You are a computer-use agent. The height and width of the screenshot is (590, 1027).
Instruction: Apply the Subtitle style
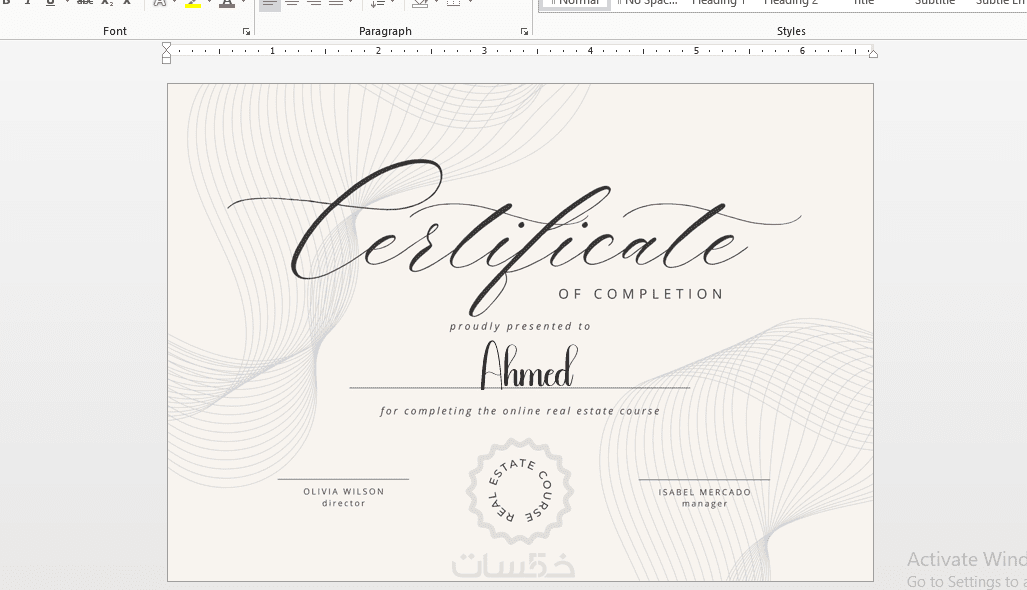pos(935,4)
